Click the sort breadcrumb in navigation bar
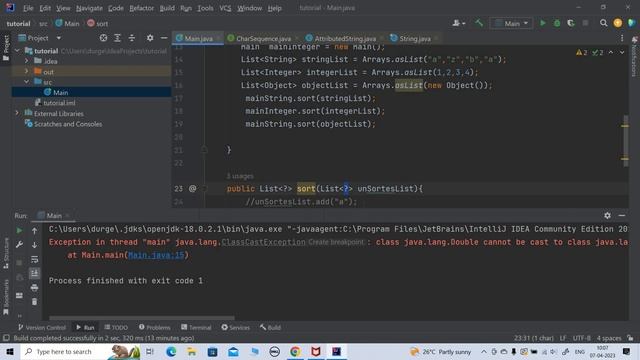Viewport: 640px width, 360px height. (98, 24)
